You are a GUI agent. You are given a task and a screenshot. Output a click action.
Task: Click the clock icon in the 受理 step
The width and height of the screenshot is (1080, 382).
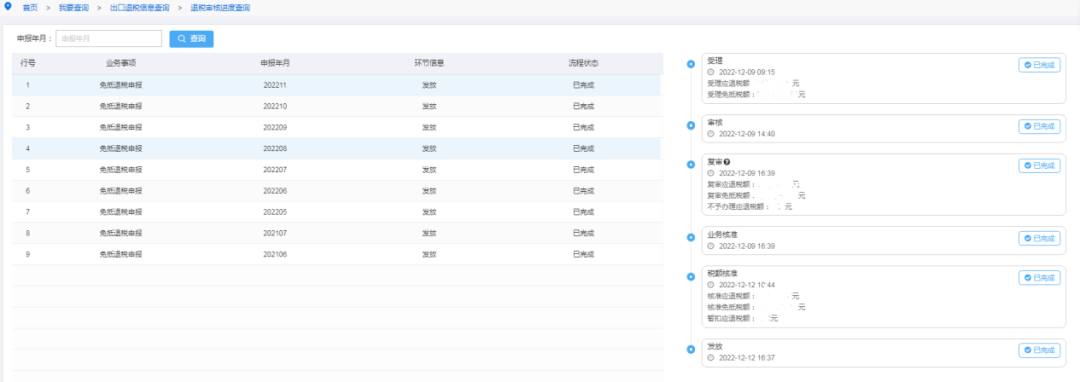pyautogui.click(x=711, y=72)
